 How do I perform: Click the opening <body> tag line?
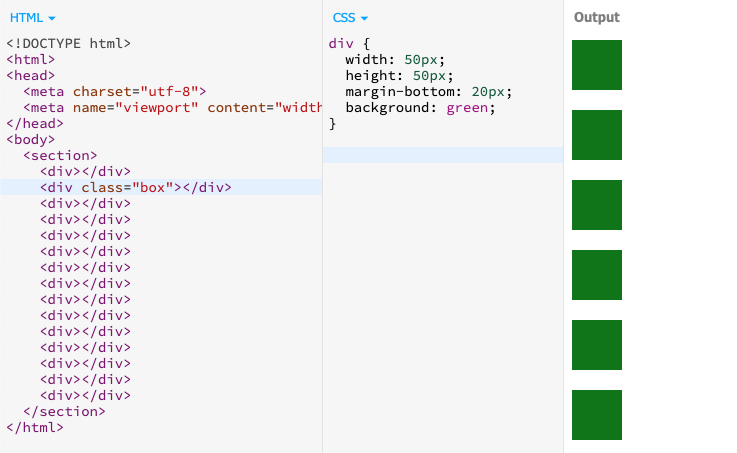coord(31,139)
